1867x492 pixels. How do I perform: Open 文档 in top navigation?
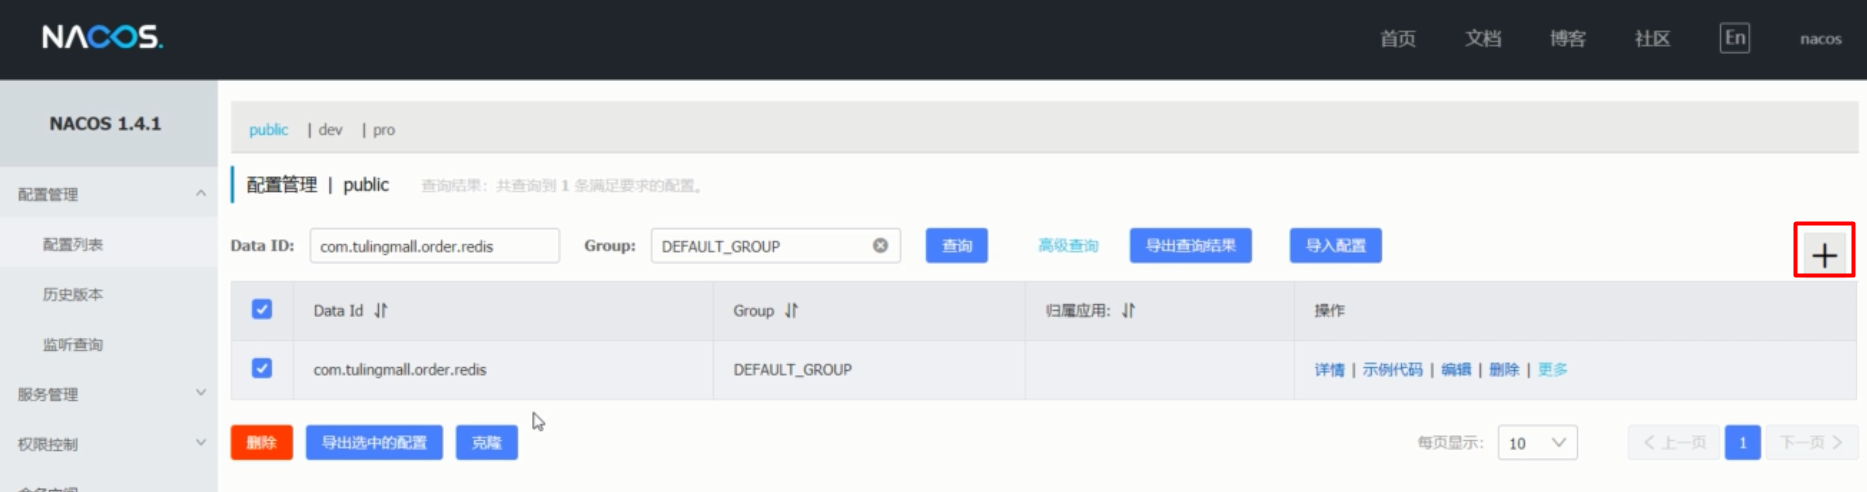1483,39
